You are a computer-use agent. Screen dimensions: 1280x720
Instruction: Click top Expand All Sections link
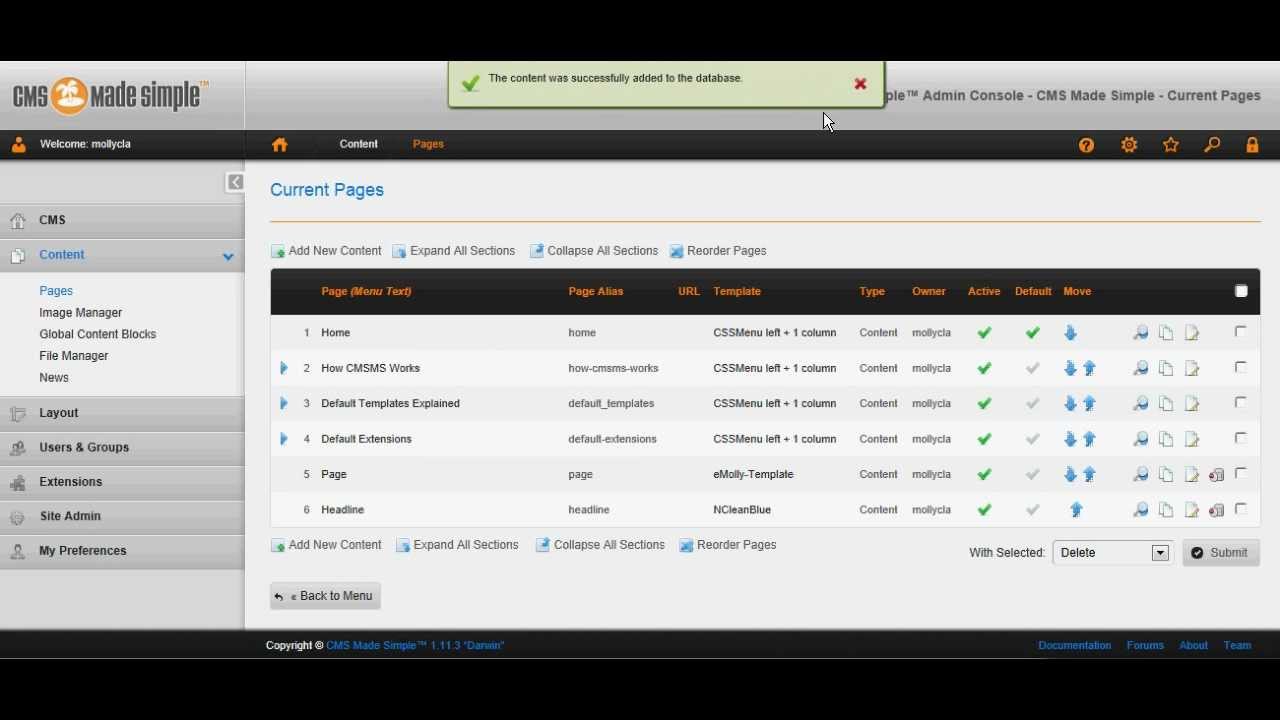click(x=454, y=251)
